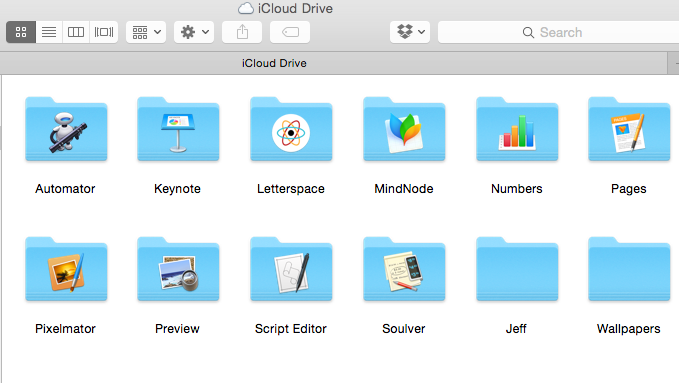Click the Jeff folder name label
Image resolution: width=679 pixels, height=383 pixels.
point(516,329)
